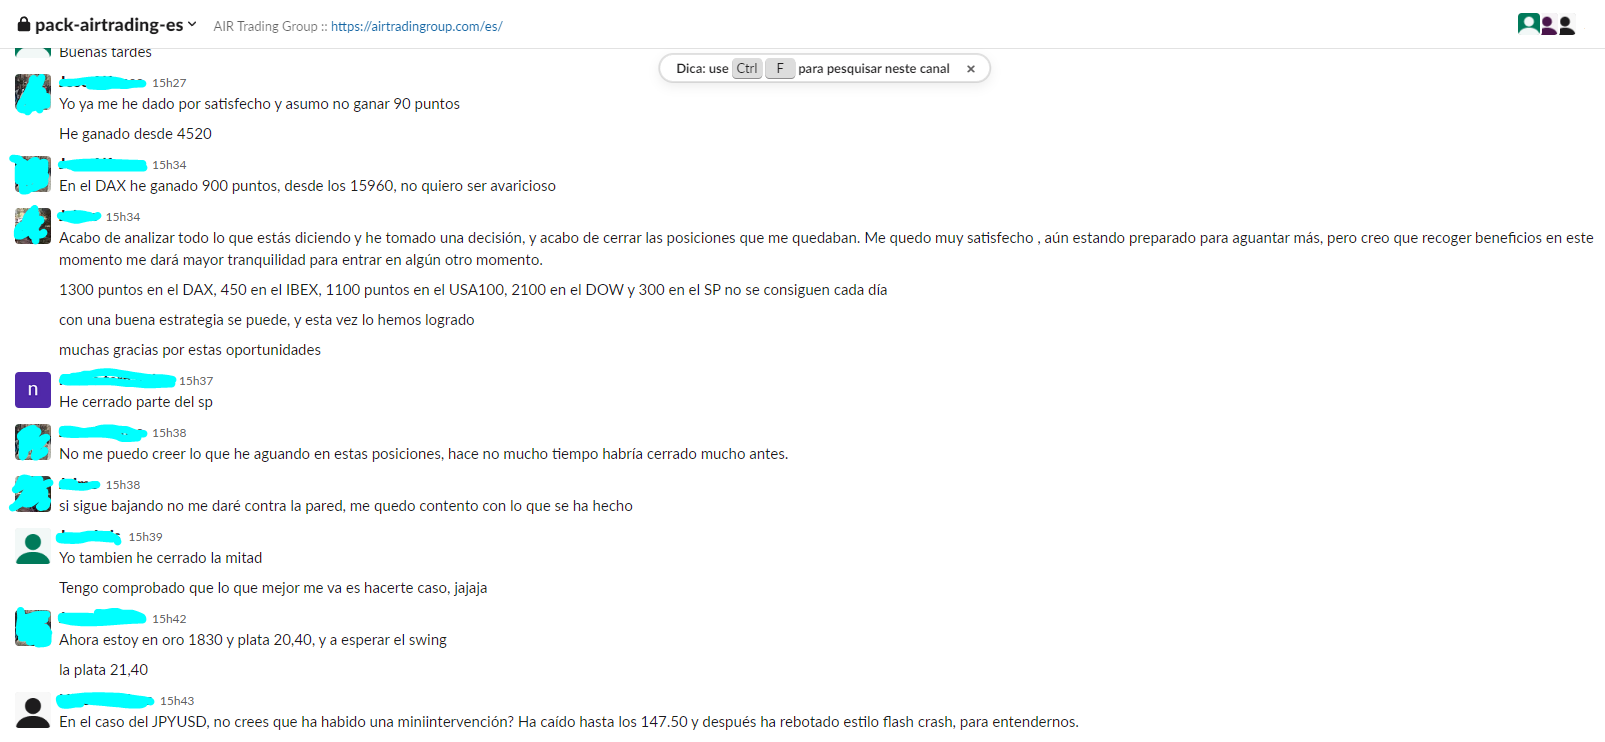Click the 15h39 message timestamp
Screen dimensions: 1605x742
coord(145,537)
